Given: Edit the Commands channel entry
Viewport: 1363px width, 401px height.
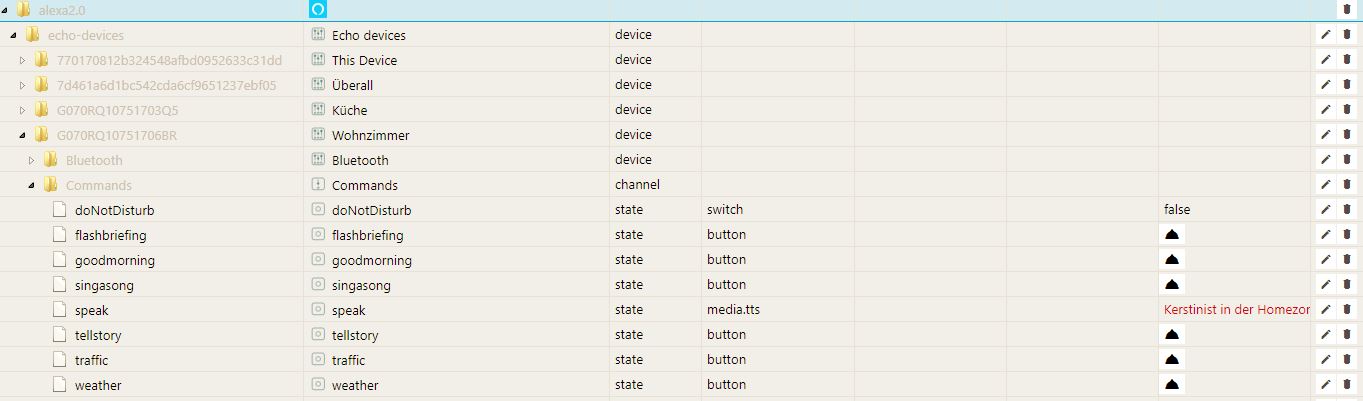Looking at the screenshot, I should coord(1326,185).
